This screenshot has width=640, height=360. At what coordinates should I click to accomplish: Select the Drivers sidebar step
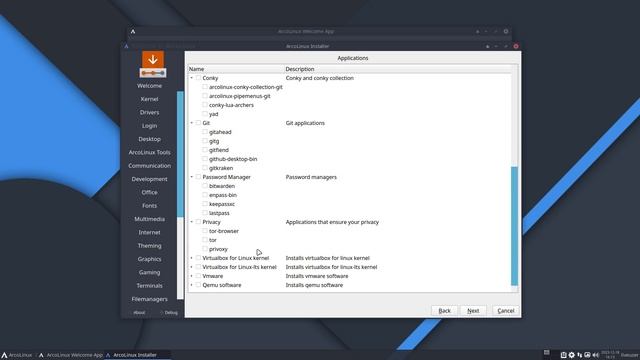tap(149, 112)
